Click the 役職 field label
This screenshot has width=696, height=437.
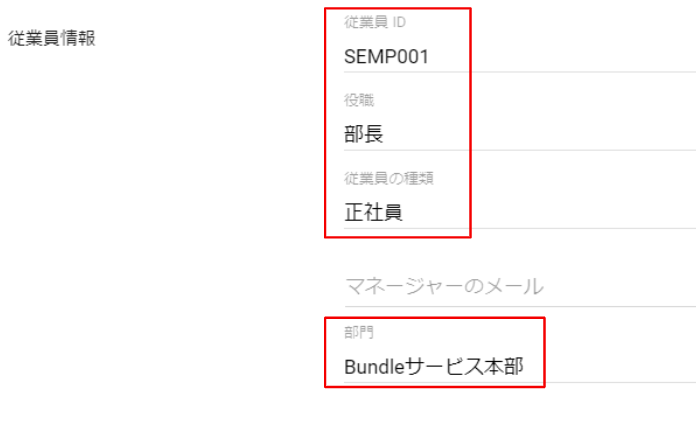pyautogui.click(x=358, y=101)
